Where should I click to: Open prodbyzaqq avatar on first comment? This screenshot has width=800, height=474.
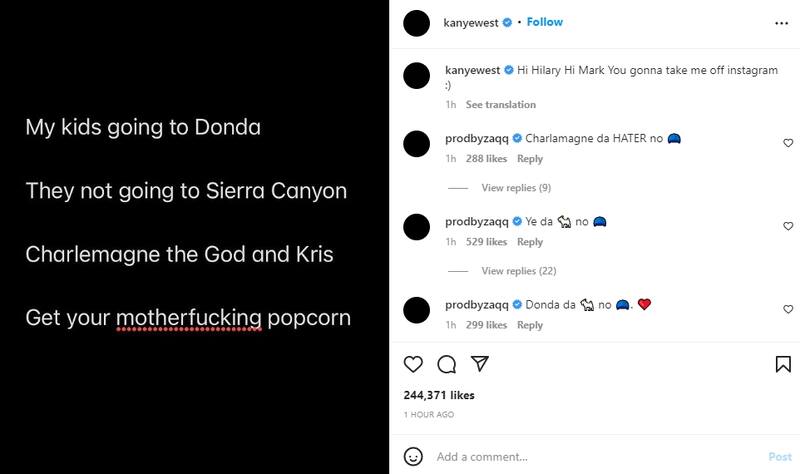(x=416, y=144)
